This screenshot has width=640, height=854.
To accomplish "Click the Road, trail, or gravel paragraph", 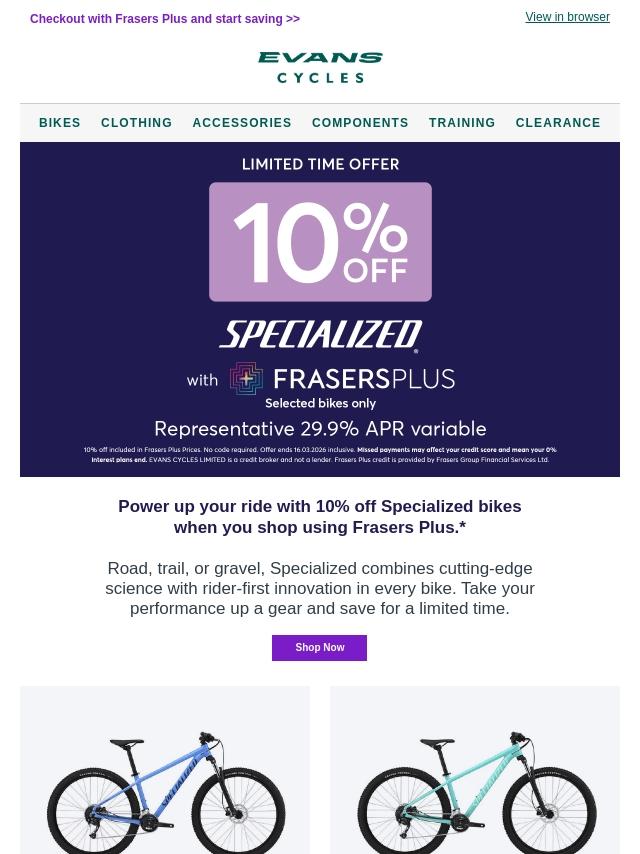I will pos(320,588).
